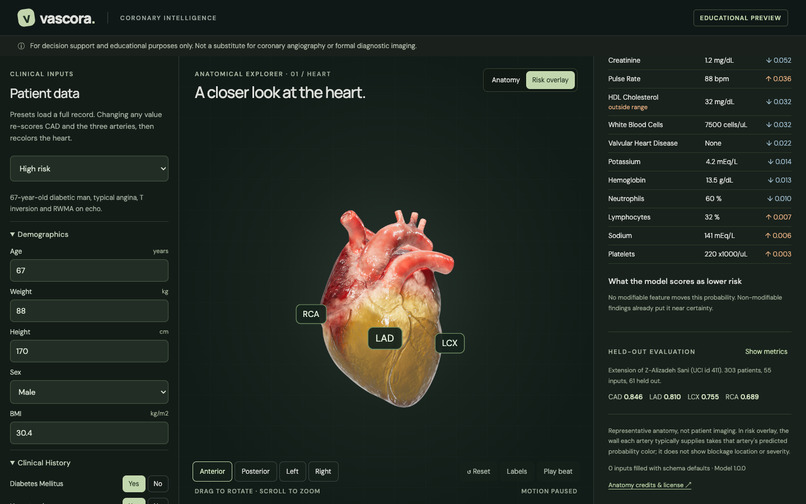
Task: Click the Pulse Rate contribution 0.036
Action: click(778, 79)
